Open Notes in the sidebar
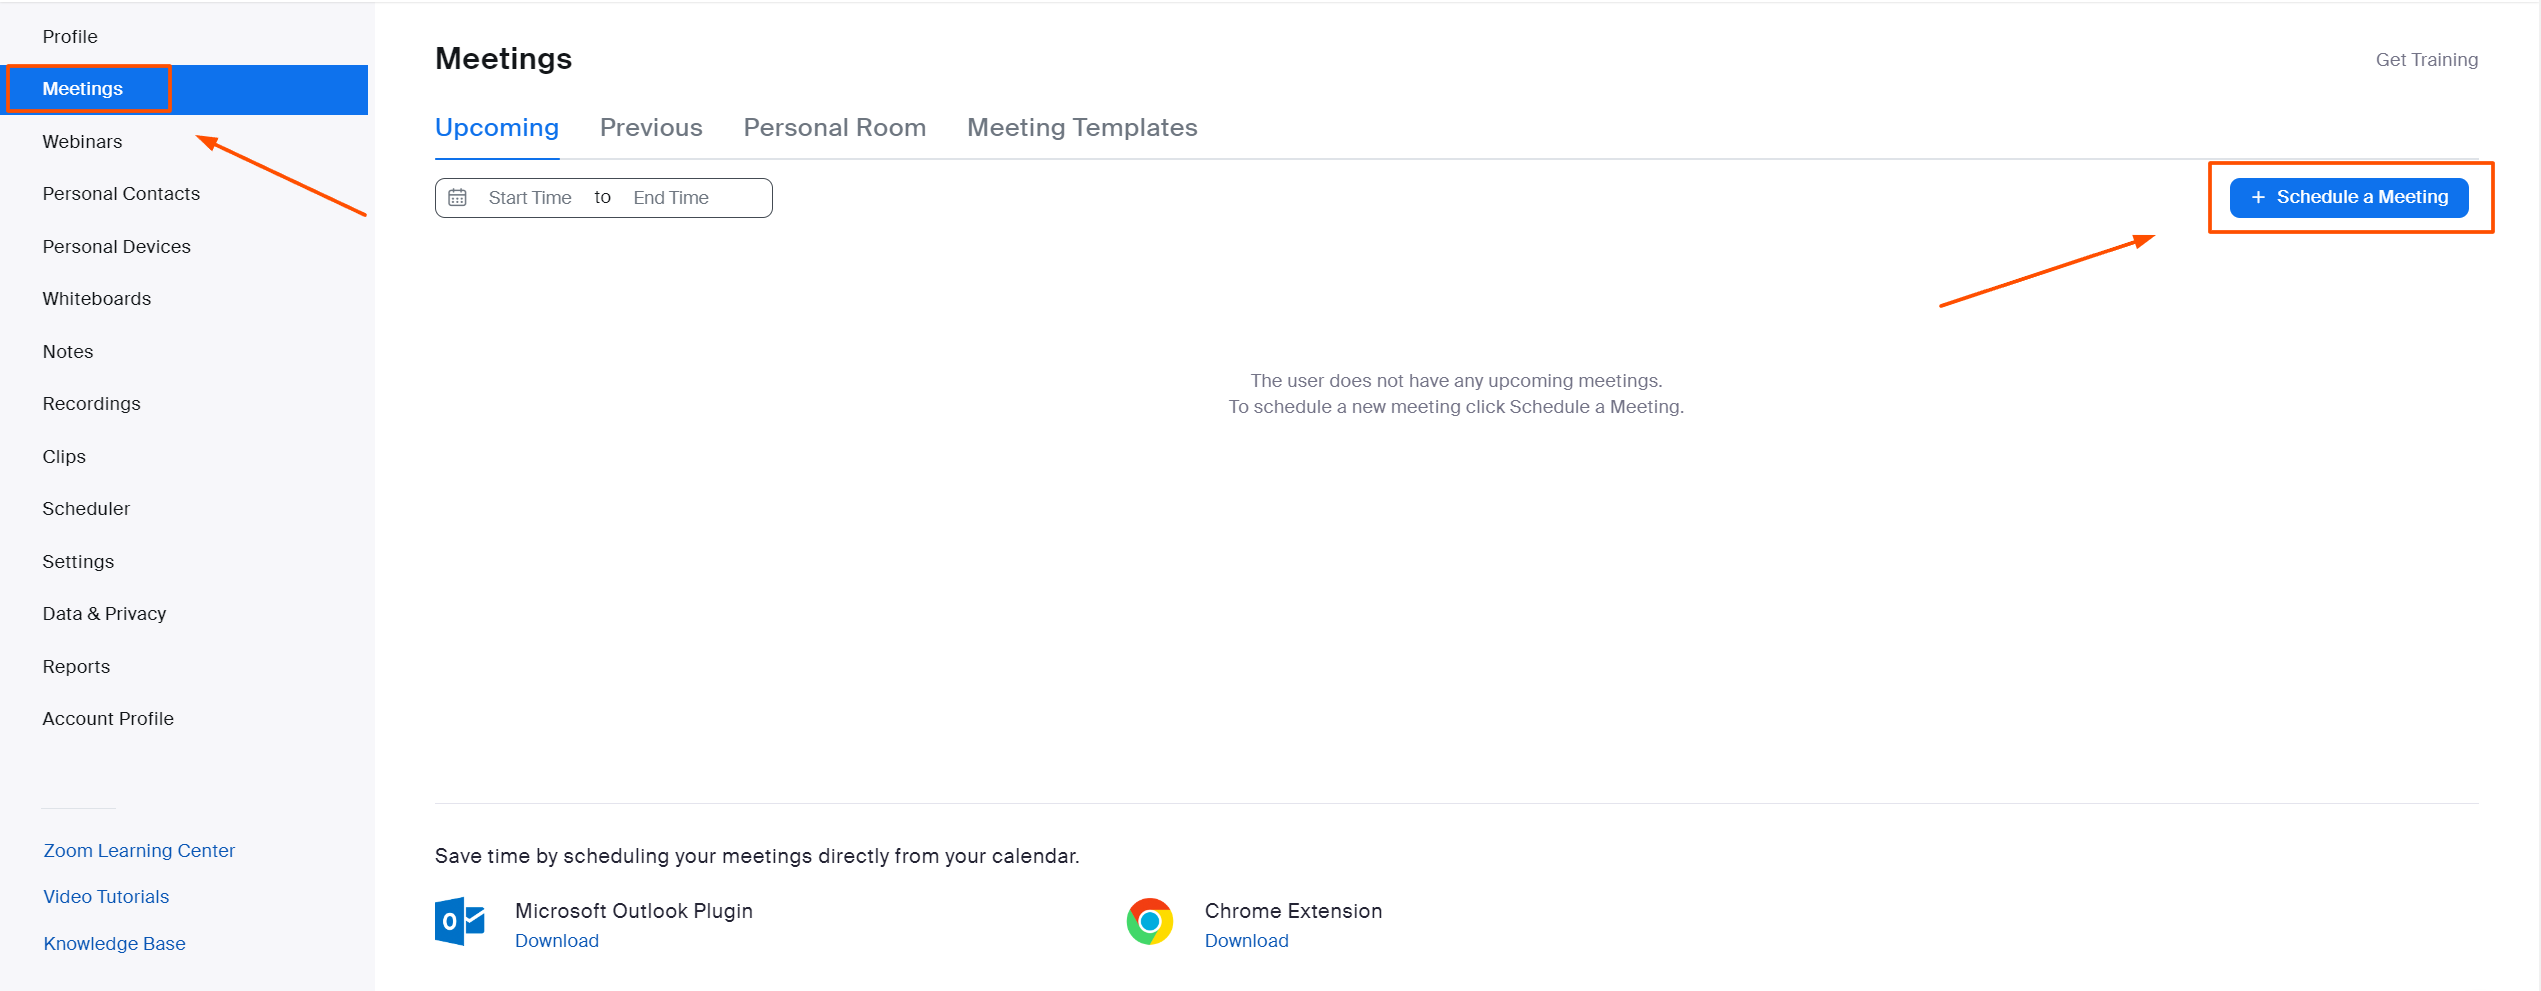 point(68,352)
